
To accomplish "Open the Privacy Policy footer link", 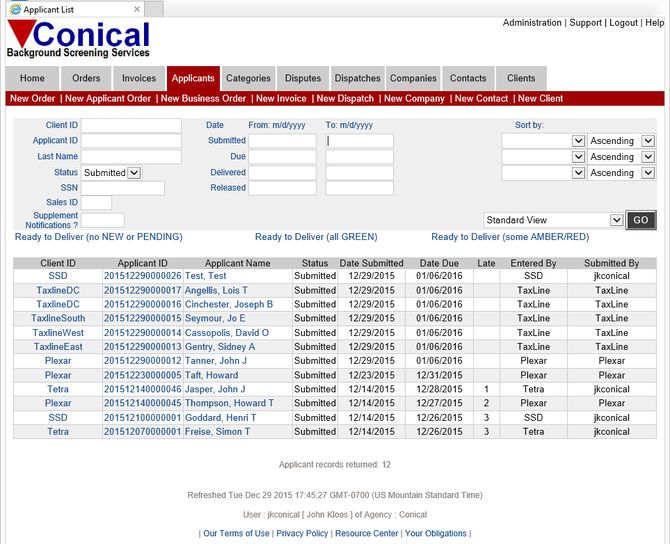I will coord(302,534).
